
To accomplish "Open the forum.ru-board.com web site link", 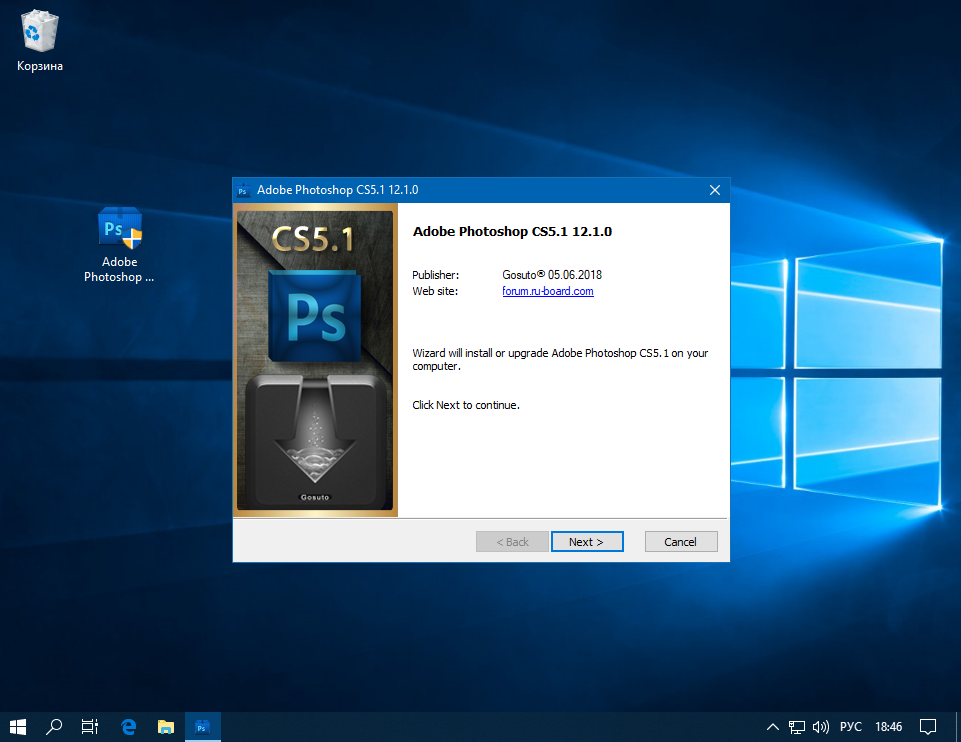I will (x=547, y=291).
